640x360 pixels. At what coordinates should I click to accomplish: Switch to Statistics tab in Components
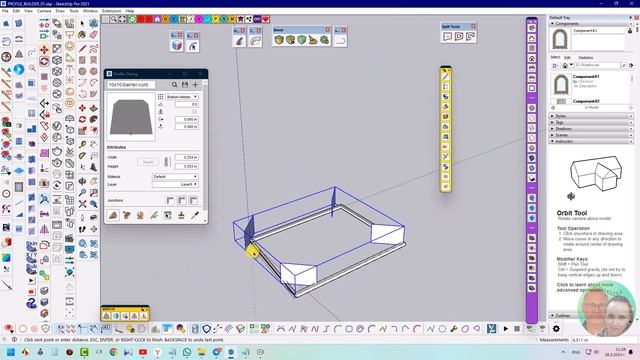pyautogui.click(x=585, y=58)
